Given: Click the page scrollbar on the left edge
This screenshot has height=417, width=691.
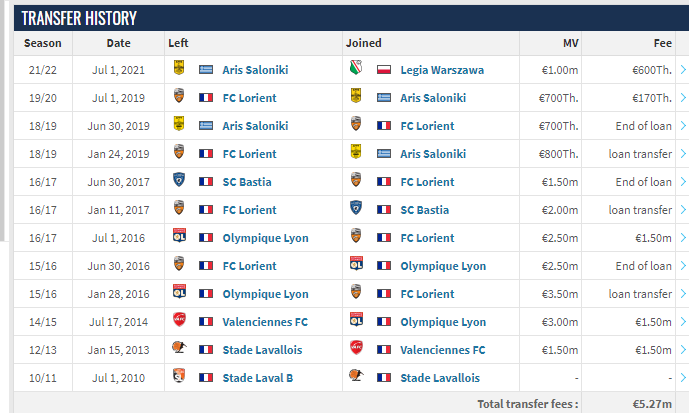Looking at the screenshot, I should tap(2, 121).
